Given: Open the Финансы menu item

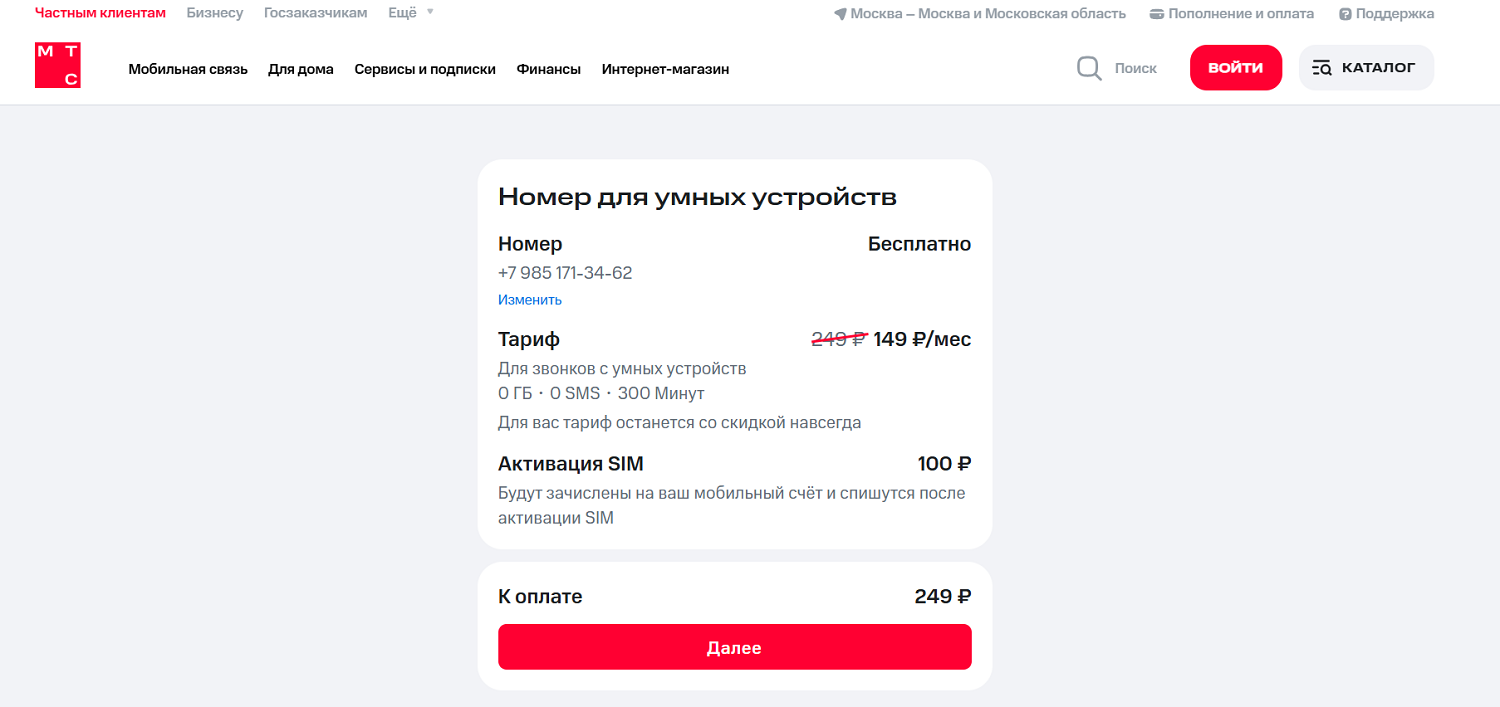Looking at the screenshot, I should (548, 69).
